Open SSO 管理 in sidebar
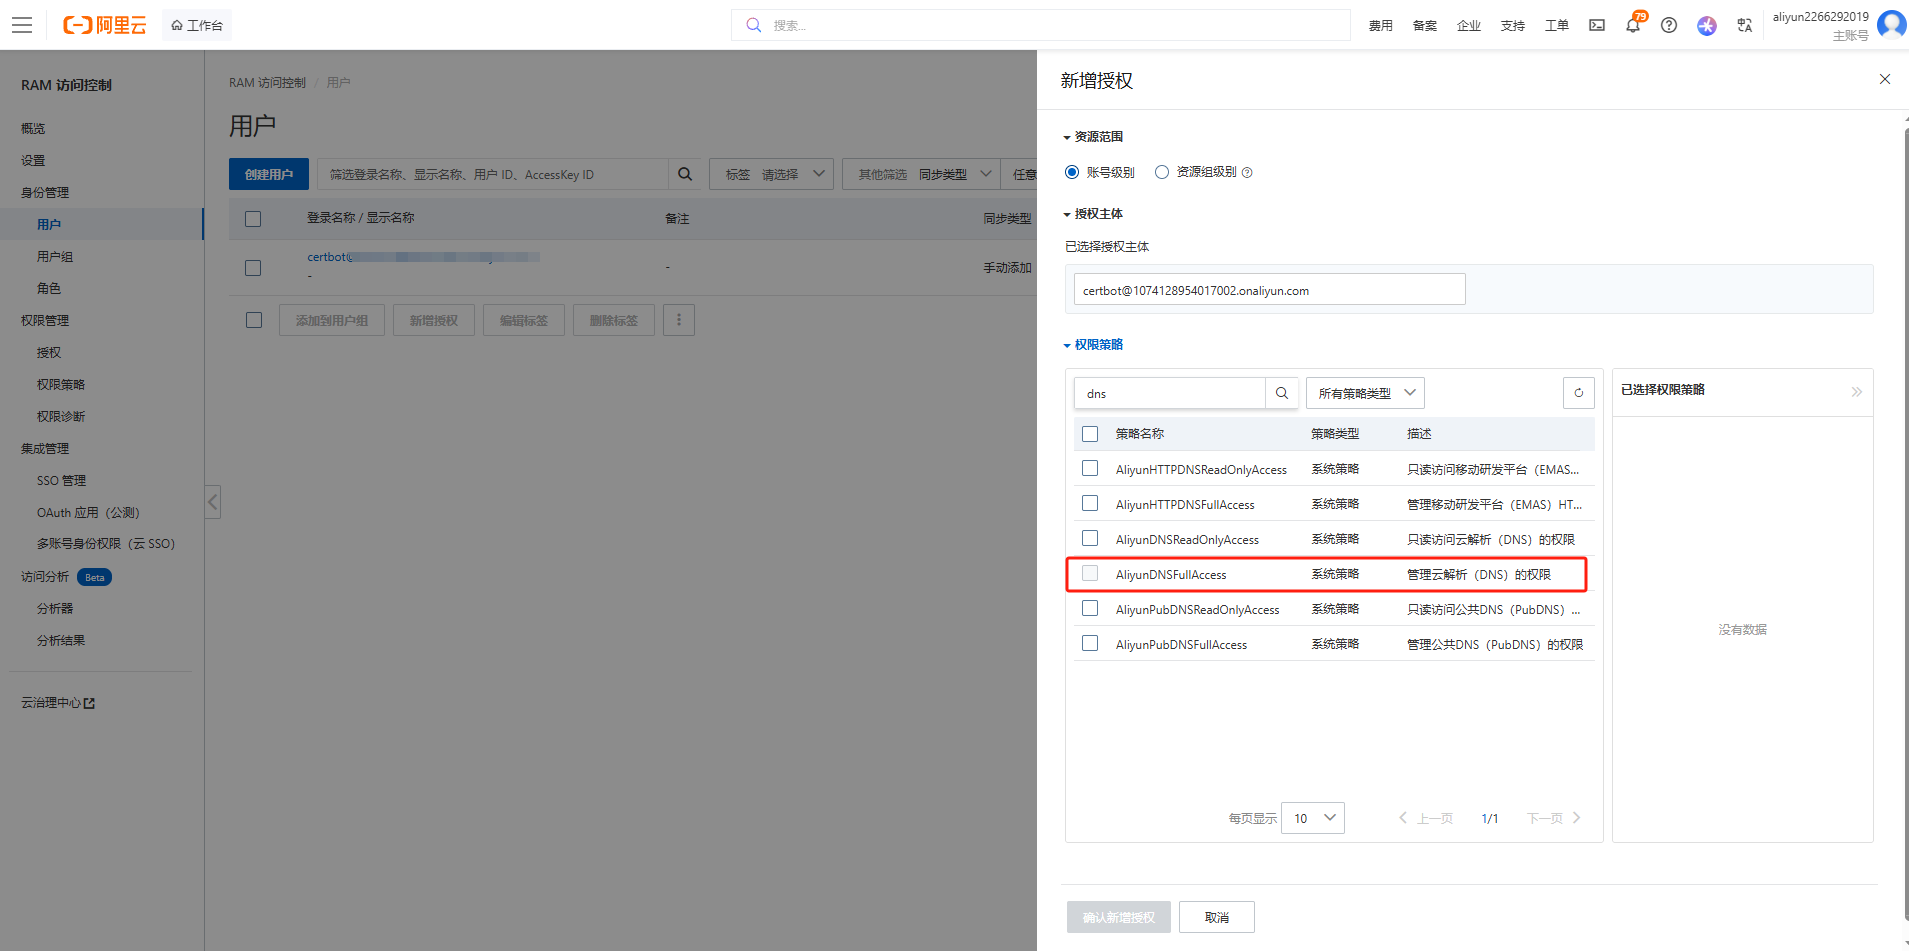This screenshot has height=951, width=1909. pos(61,481)
